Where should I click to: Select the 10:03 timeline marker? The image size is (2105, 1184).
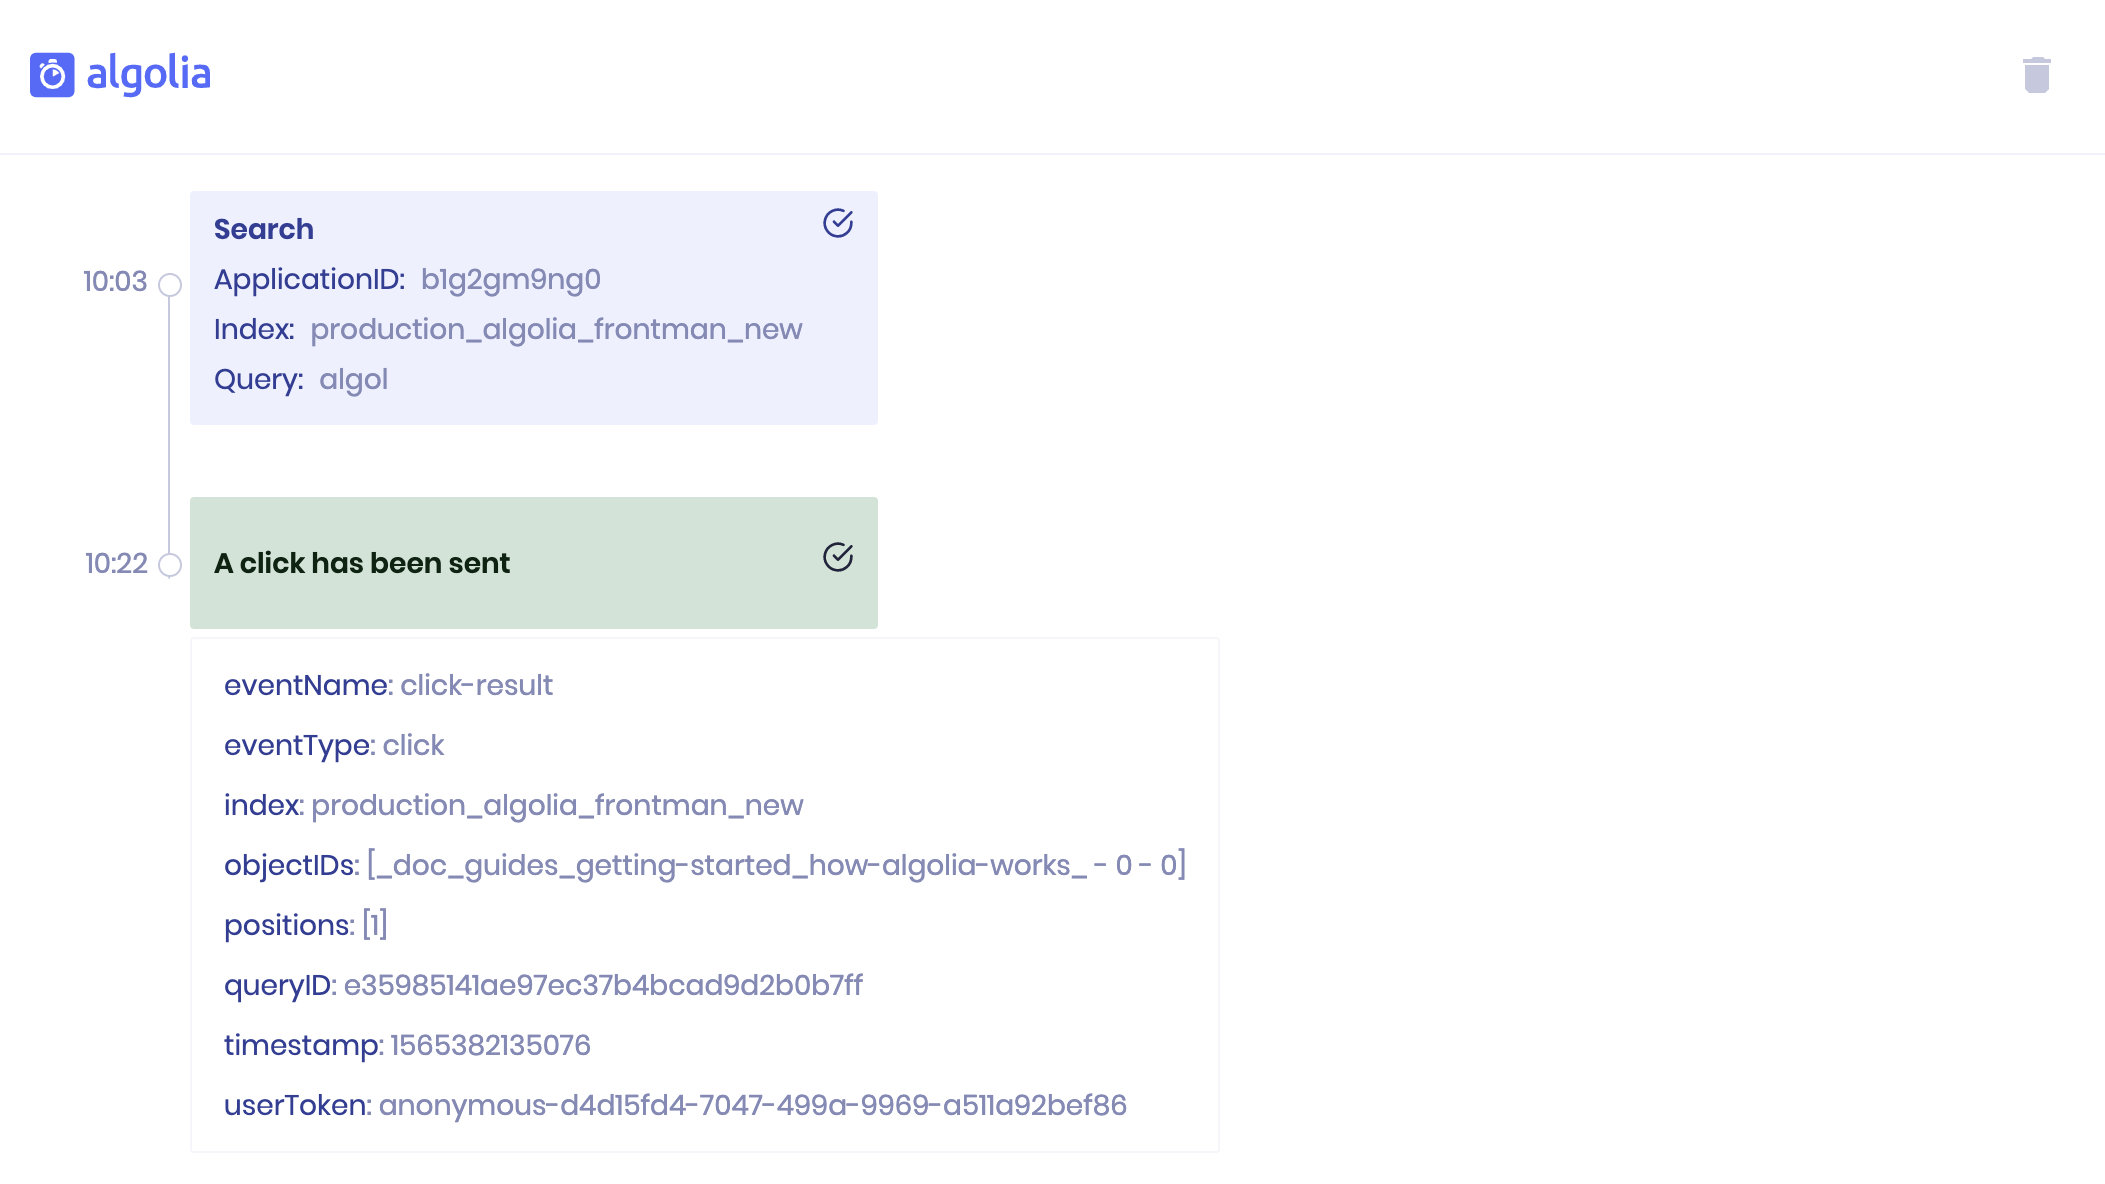171,285
